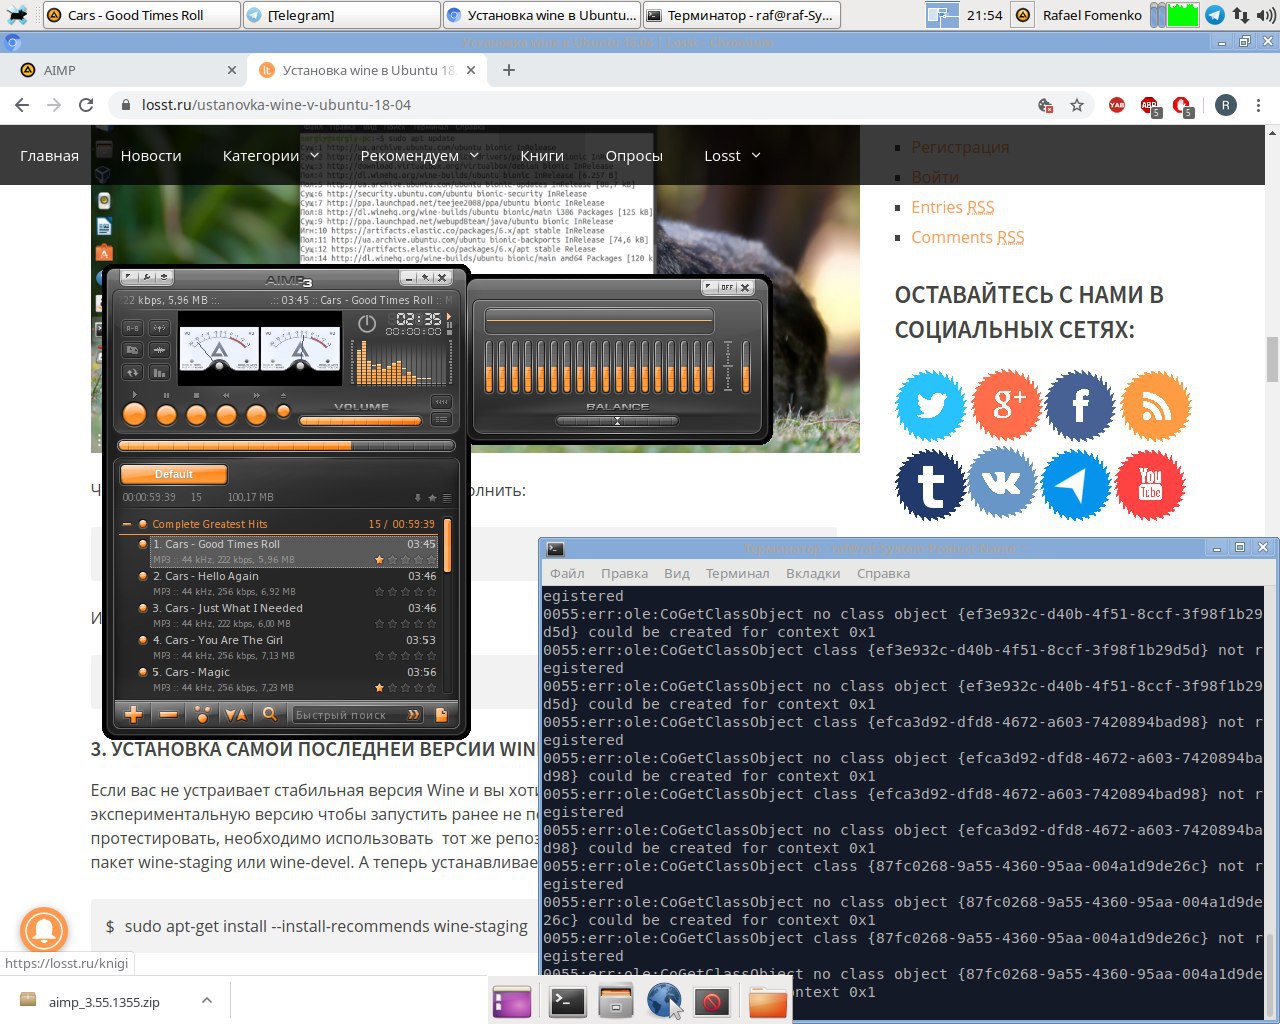Screen dimensions: 1280x1024
Task: Click Entries RSS link
Action: (953, 207)
